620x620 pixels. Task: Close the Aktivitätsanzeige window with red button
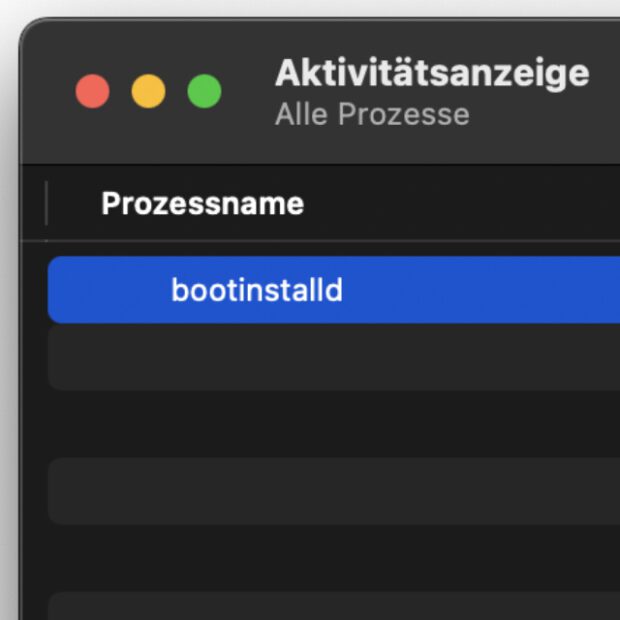tap(92, 91)
